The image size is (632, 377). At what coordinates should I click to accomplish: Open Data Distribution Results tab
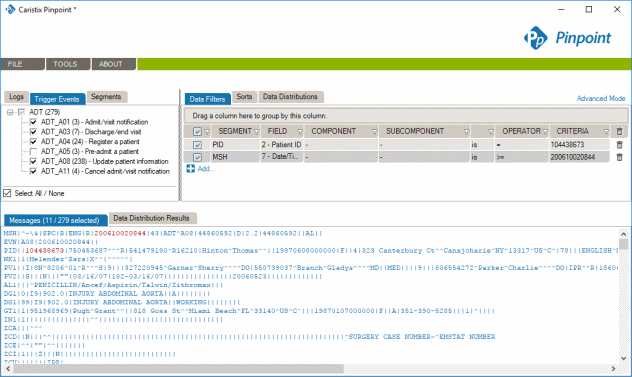tap(152, 218)
